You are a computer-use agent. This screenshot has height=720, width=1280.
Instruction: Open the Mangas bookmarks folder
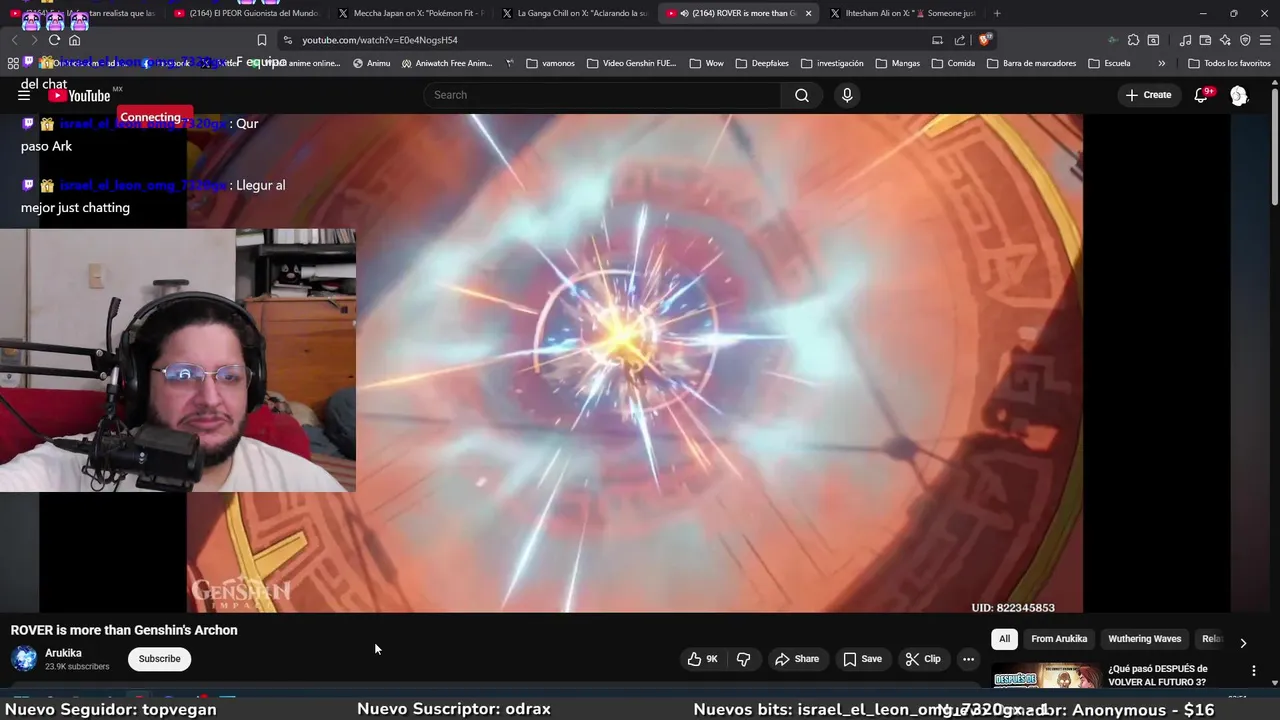pos(897,63)
